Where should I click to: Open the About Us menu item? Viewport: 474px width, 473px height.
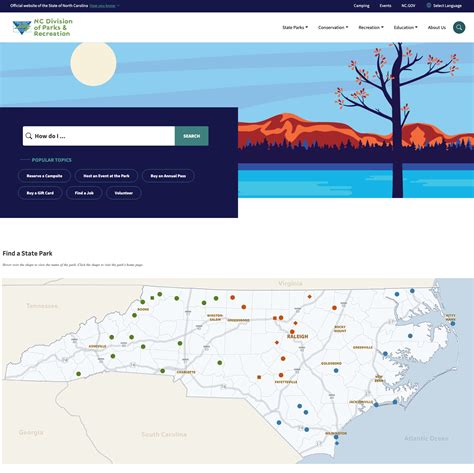pyautogui.click(x=437, y=27)
